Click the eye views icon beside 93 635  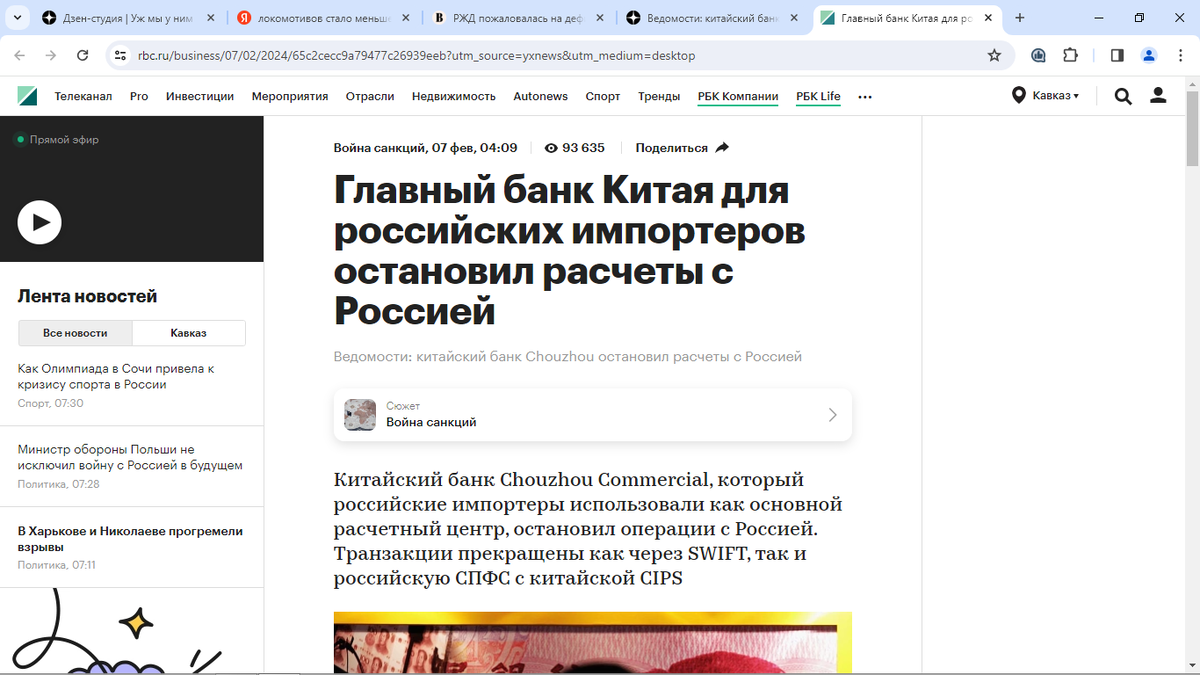(551, 148)
